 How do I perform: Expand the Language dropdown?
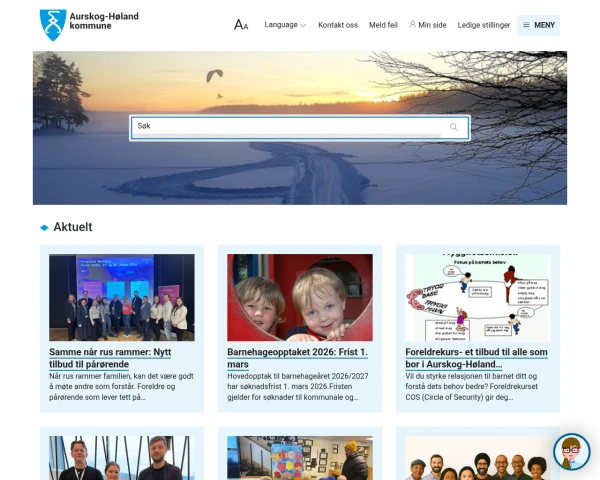coord(285,25)
